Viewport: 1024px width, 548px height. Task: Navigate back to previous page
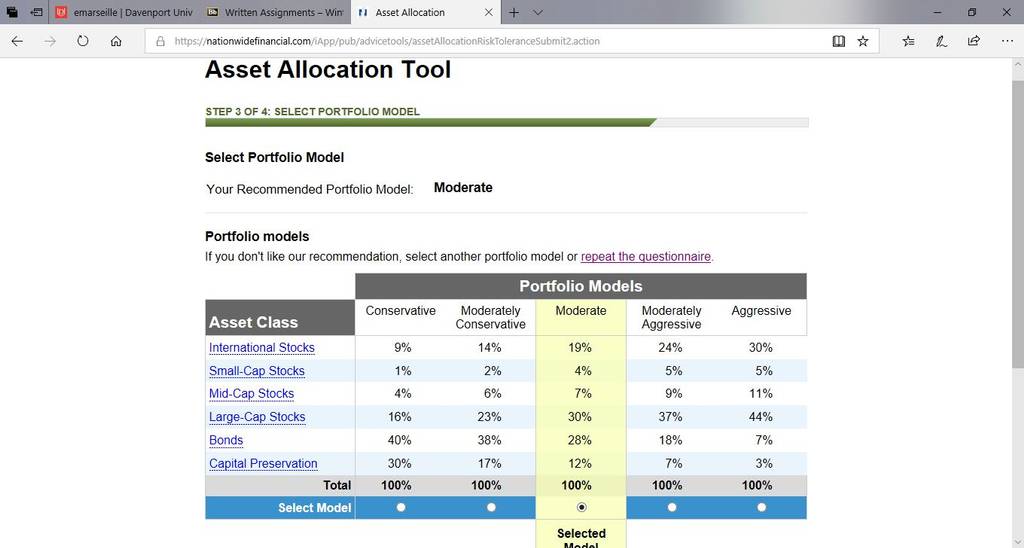pos(17,41)
